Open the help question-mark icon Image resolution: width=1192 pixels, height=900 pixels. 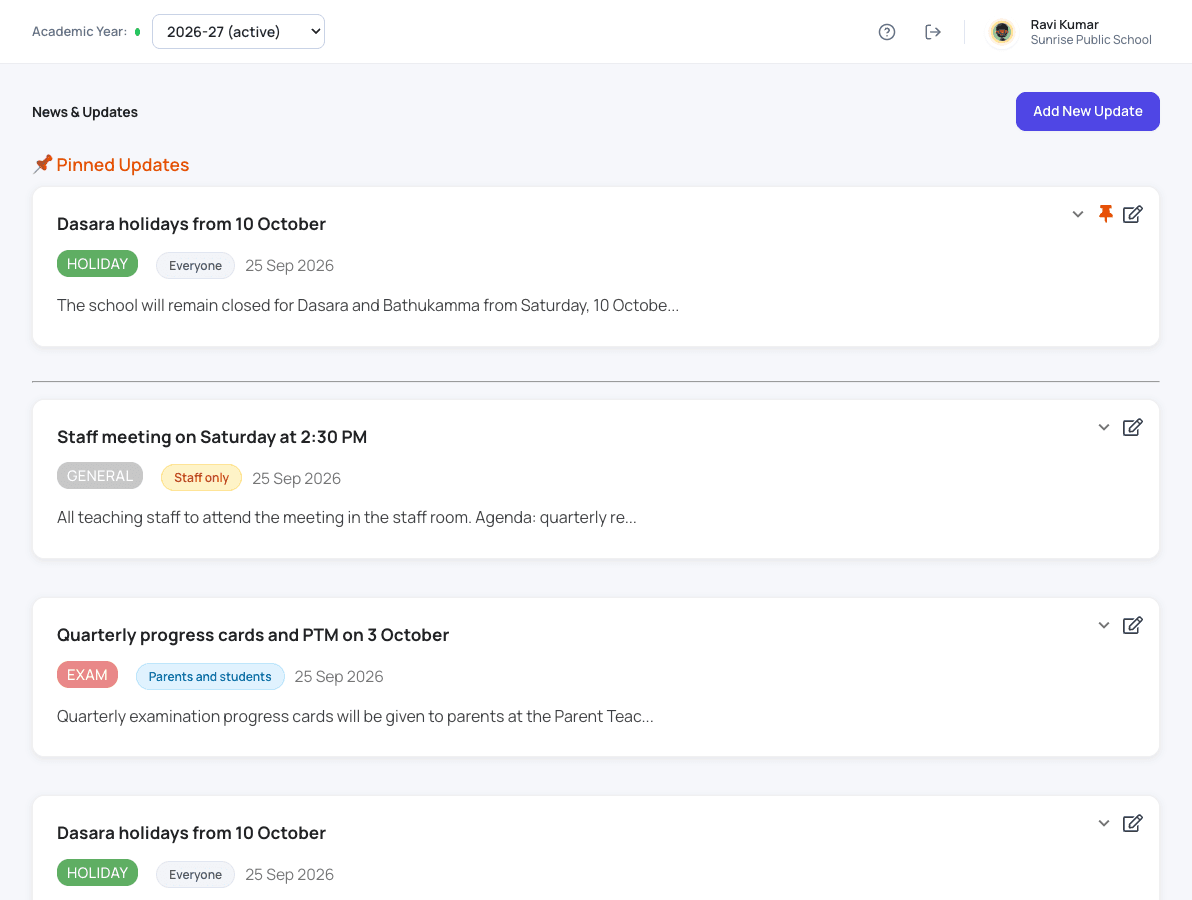point(886,32)
